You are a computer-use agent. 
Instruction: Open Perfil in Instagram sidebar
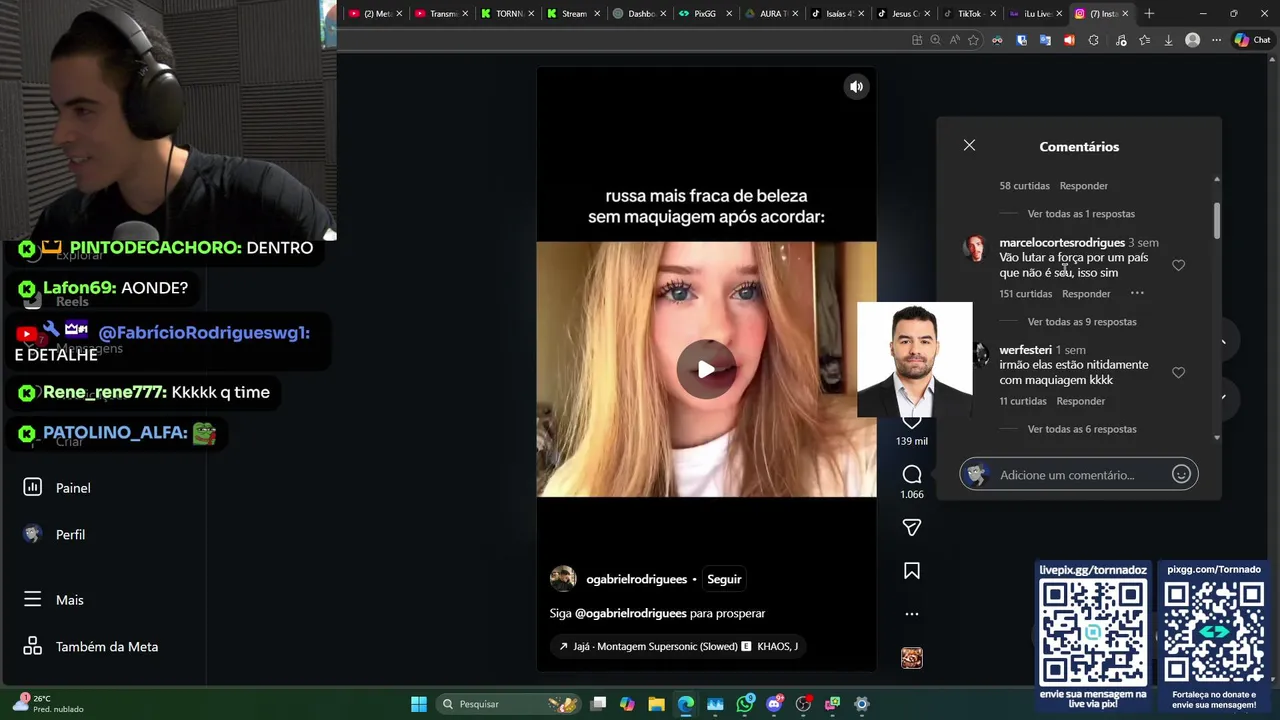point(70,535)
